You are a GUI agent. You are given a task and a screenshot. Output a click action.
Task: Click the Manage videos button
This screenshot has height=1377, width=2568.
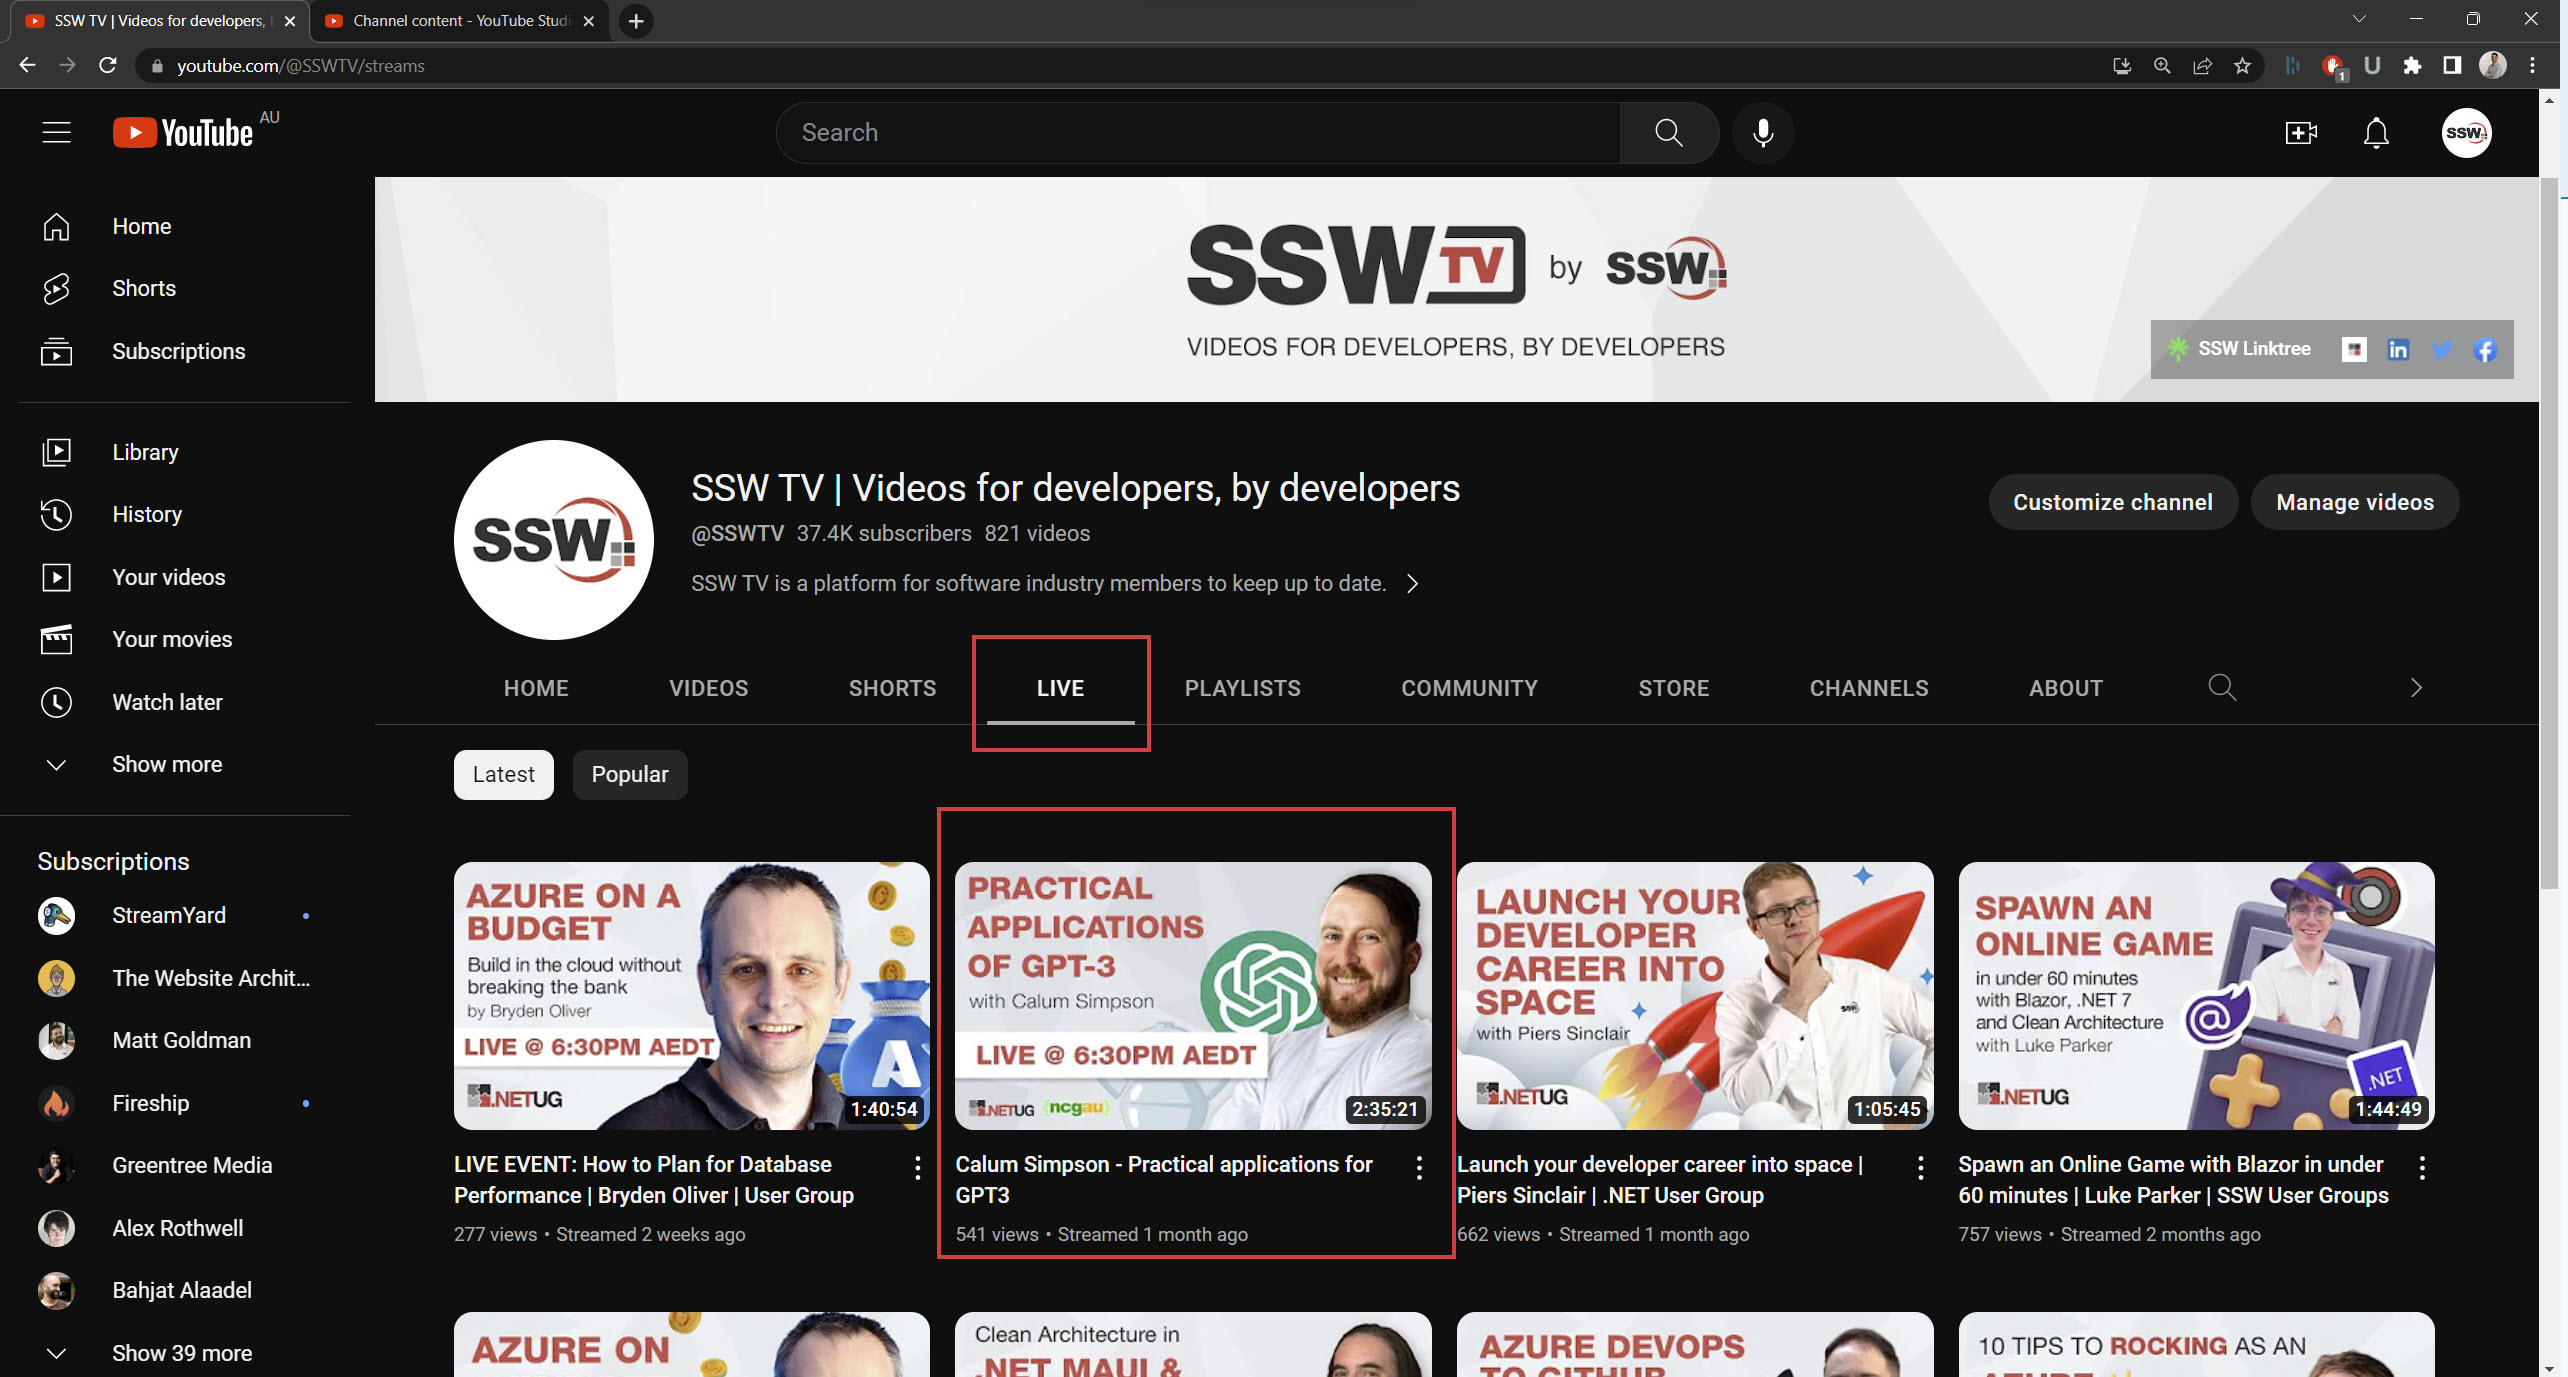[2354, 502]
